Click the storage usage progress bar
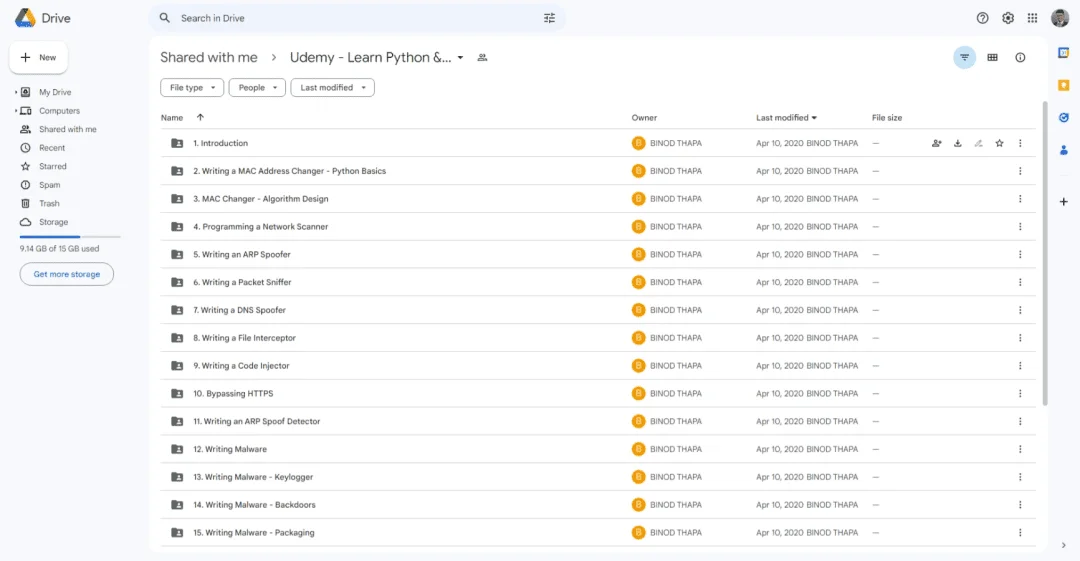 70,236
